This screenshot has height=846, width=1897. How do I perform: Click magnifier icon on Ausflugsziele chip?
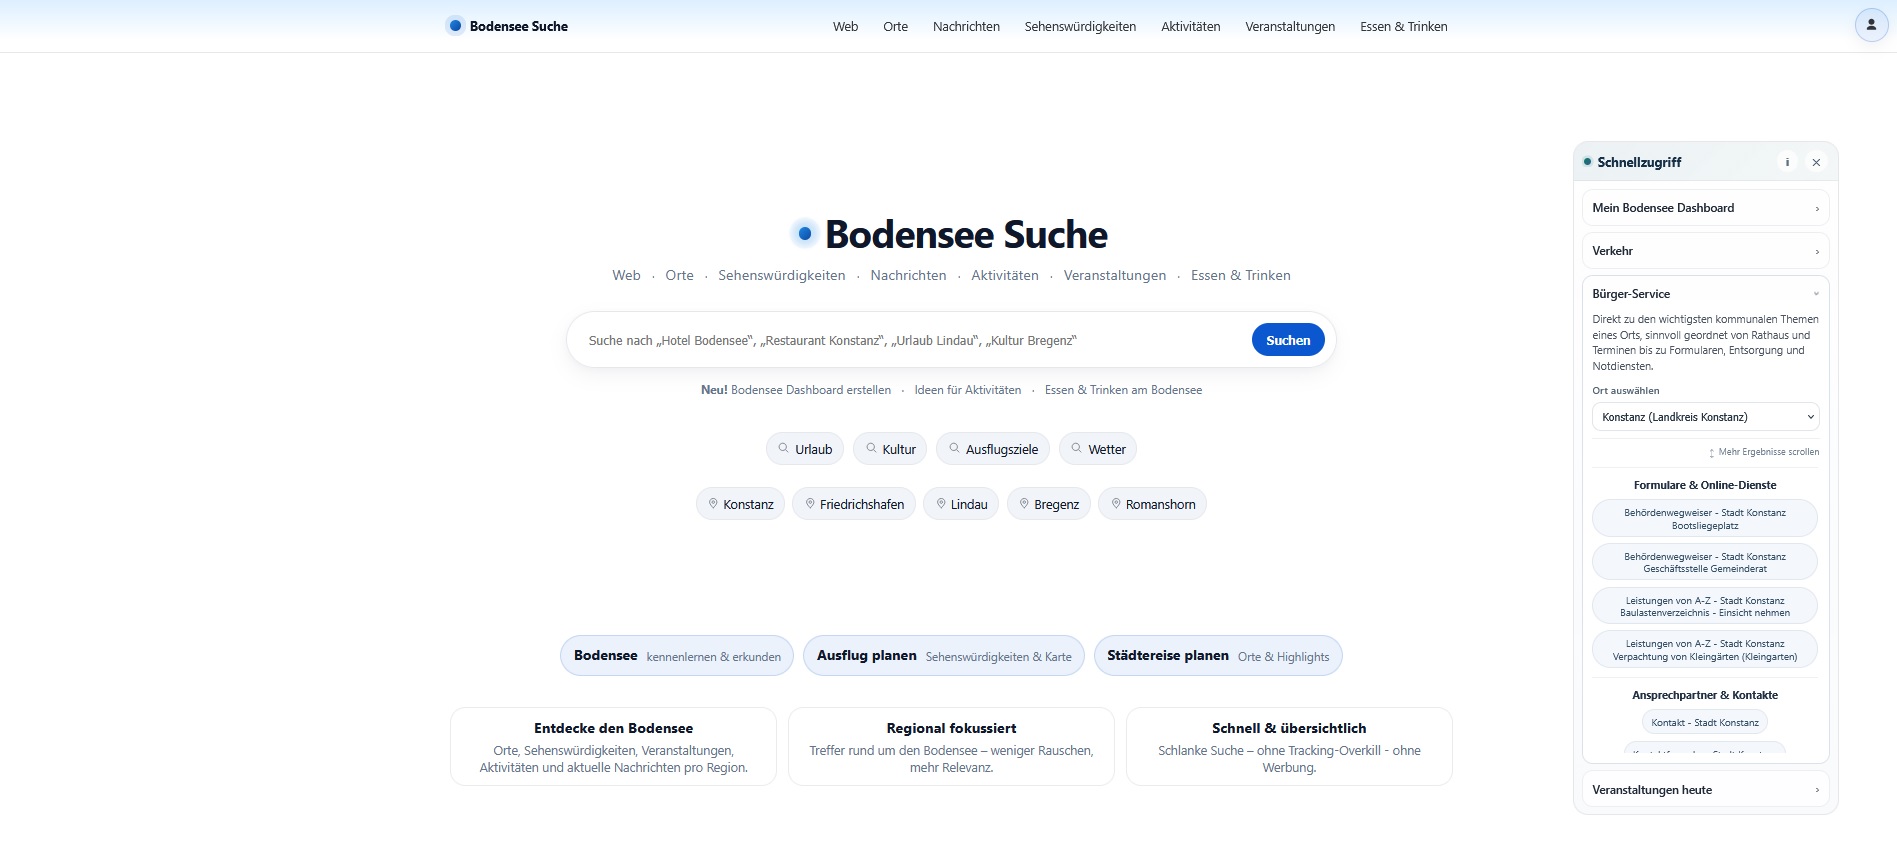954,448
